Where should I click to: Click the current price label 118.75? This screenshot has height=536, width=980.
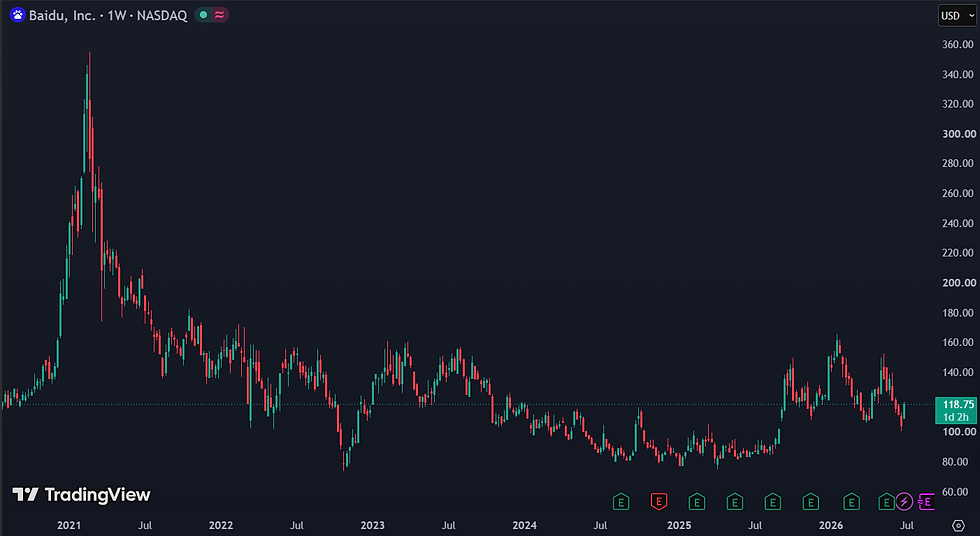956,410
